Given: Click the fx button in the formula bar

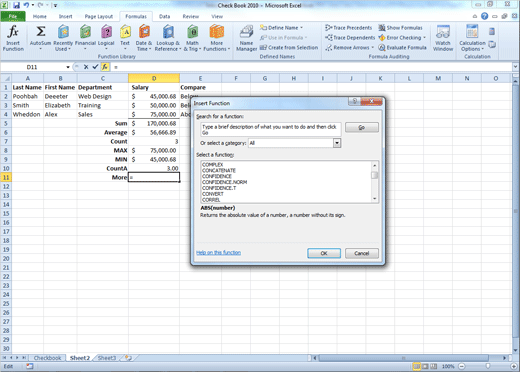Looking at the screenshot, I should pos(105,67).
